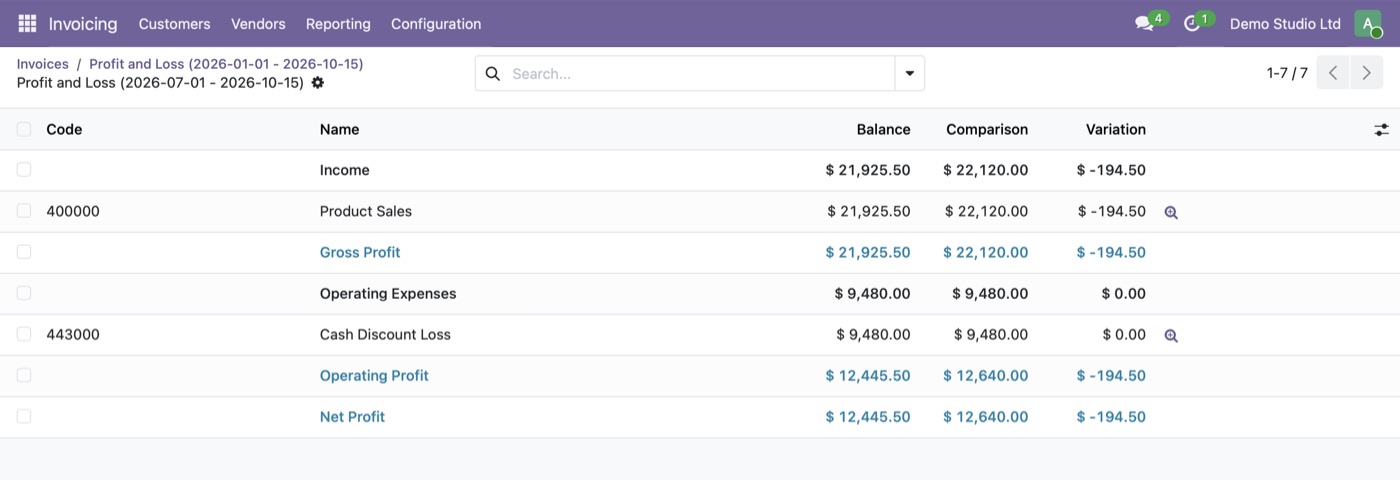Click the user avatar icon

click(1367, 23)
